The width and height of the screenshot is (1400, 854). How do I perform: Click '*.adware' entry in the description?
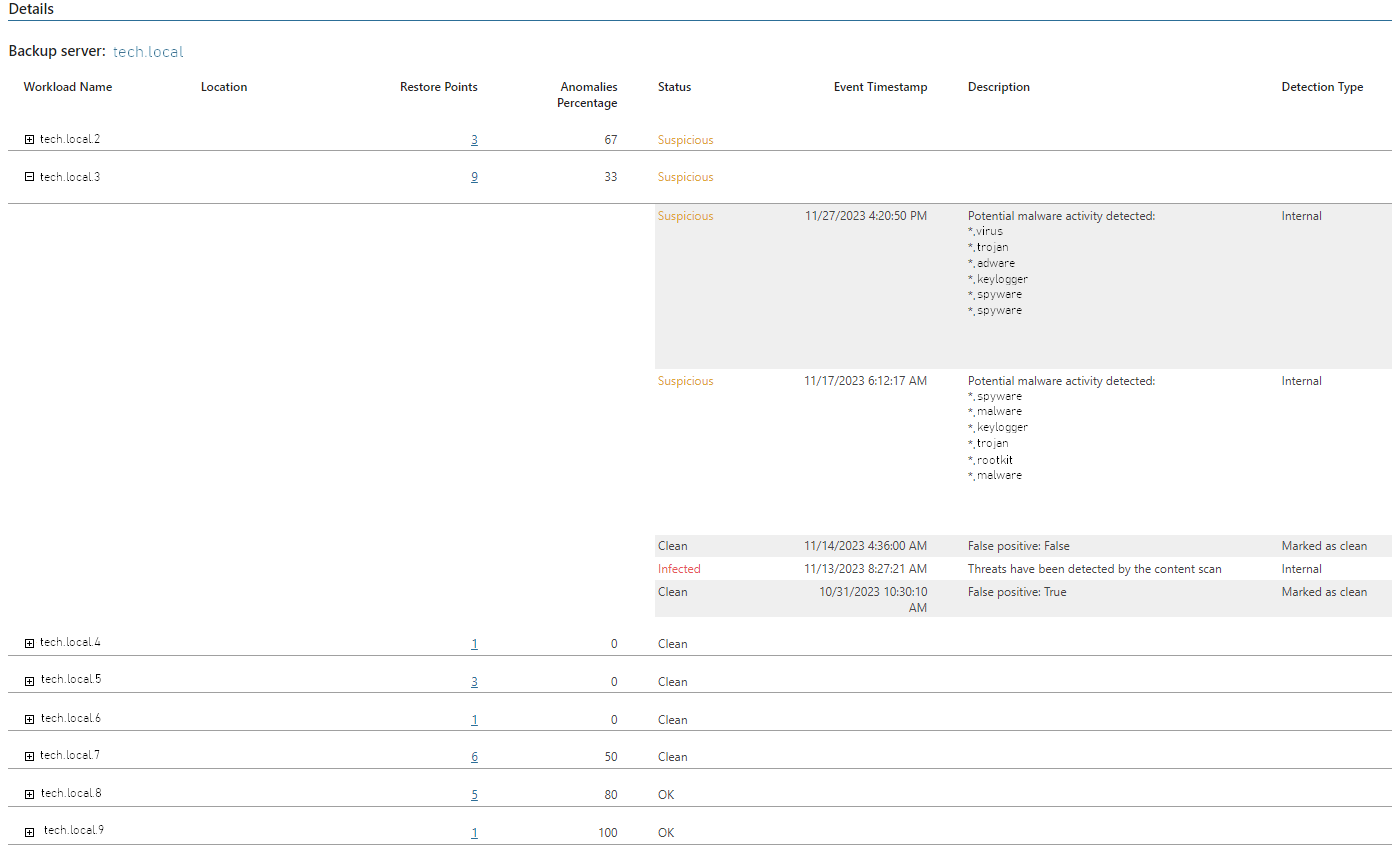991,263
